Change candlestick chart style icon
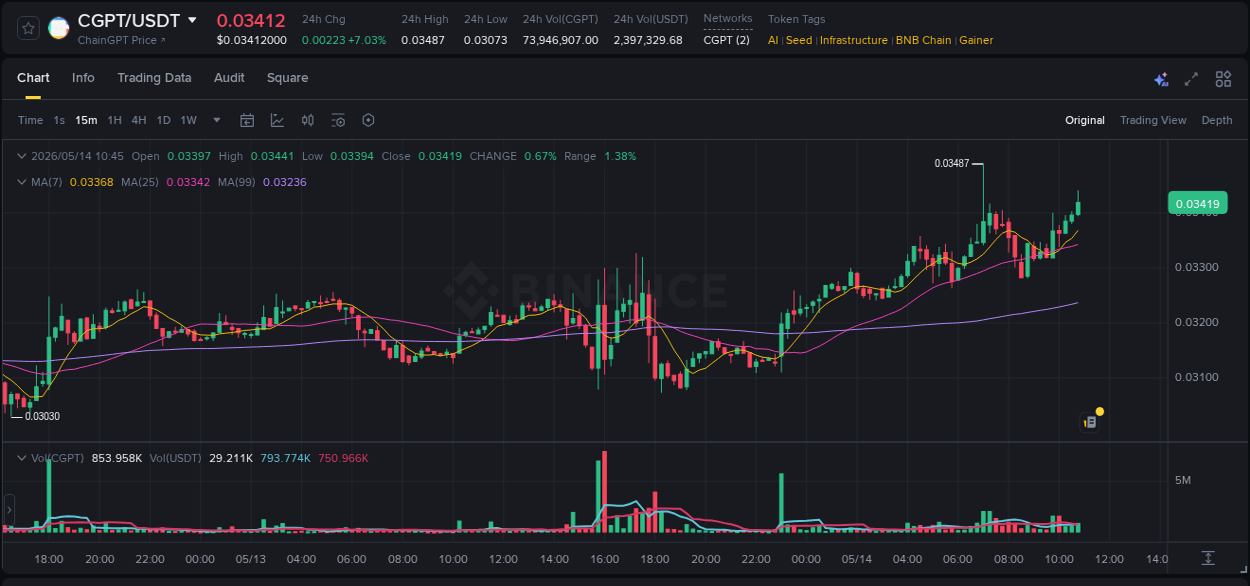1250x586 pixels. 308,120
